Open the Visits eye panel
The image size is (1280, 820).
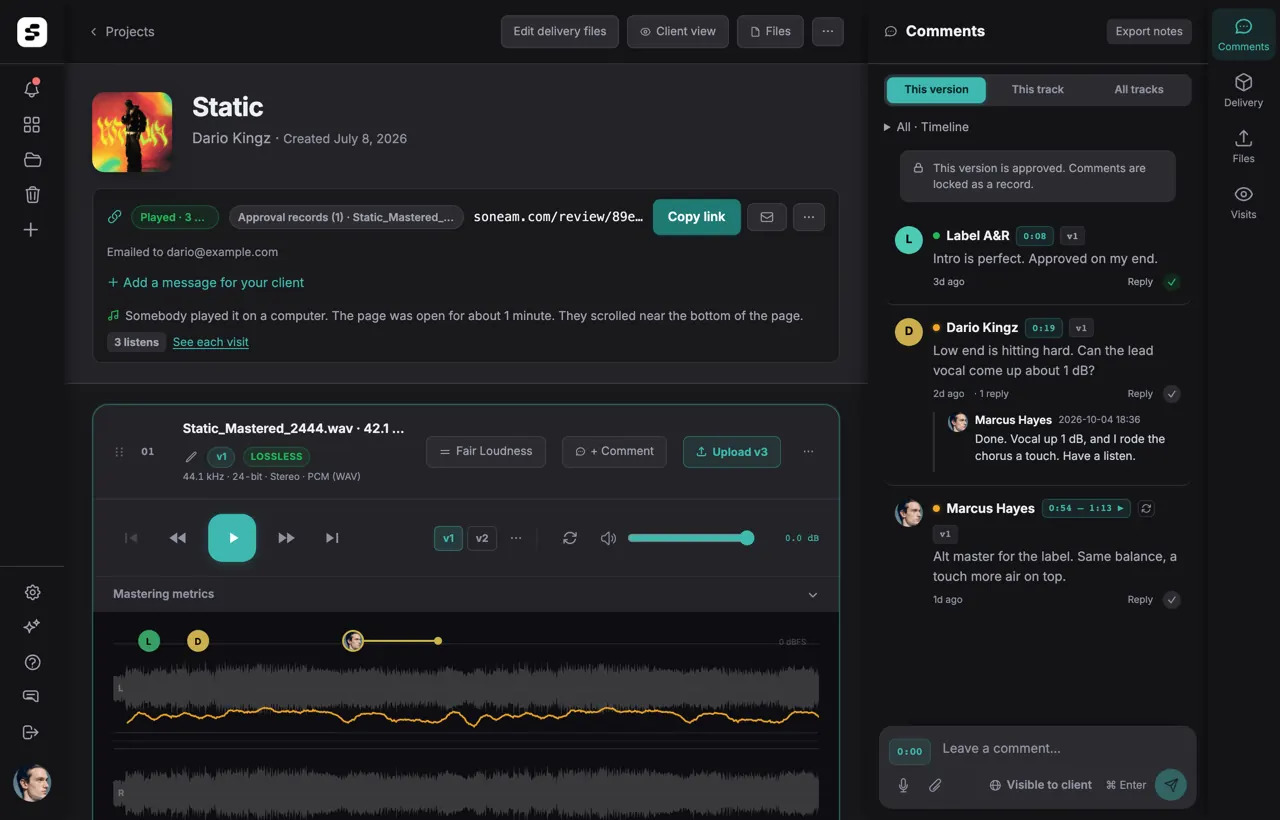(1243, 202)
